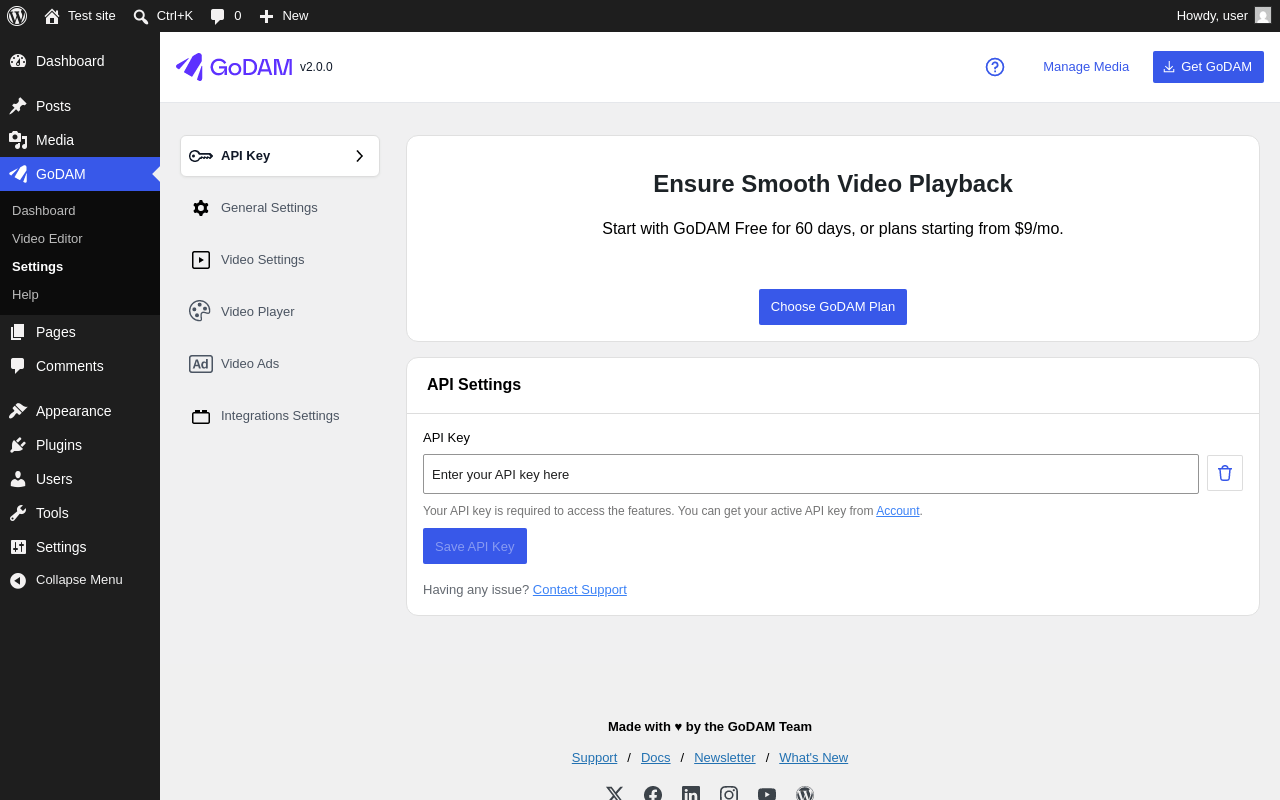This screenshot has height=800, width=1280.
Task: Click the Choose GoDAM Plan button
Action: click(x=833, y=307)
